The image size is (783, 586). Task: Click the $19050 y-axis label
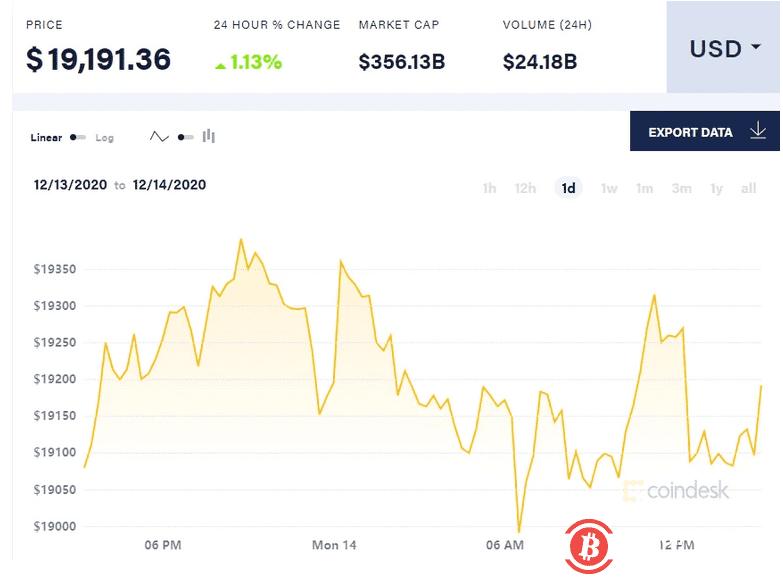tap(55, 490)
